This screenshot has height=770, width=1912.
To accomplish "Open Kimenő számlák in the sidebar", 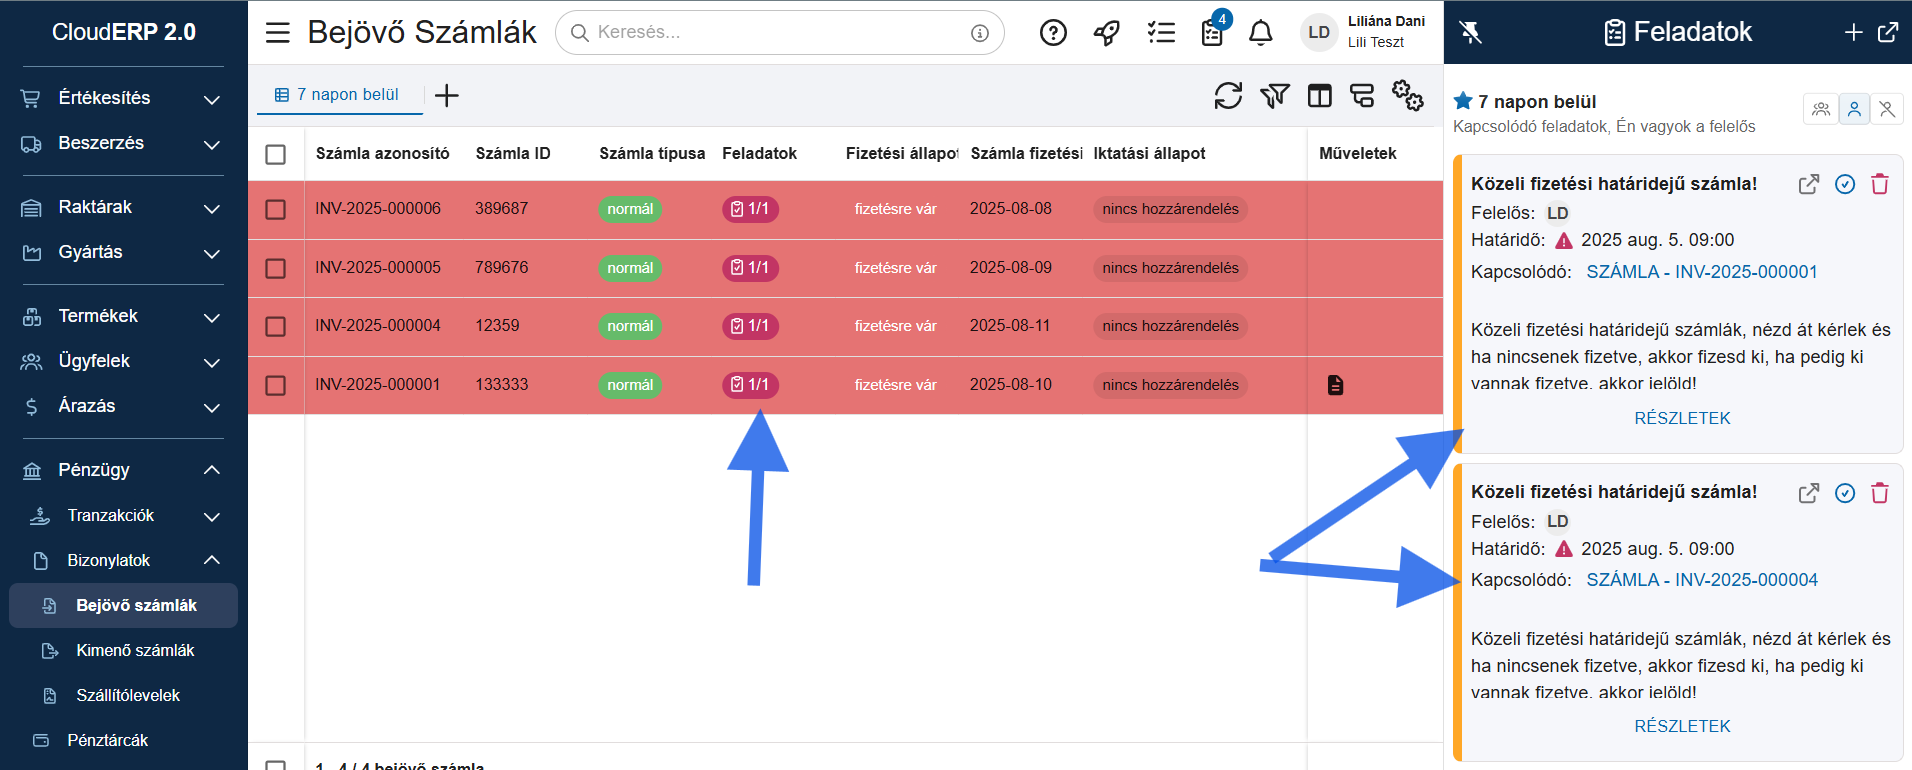I will coord(135,650).
